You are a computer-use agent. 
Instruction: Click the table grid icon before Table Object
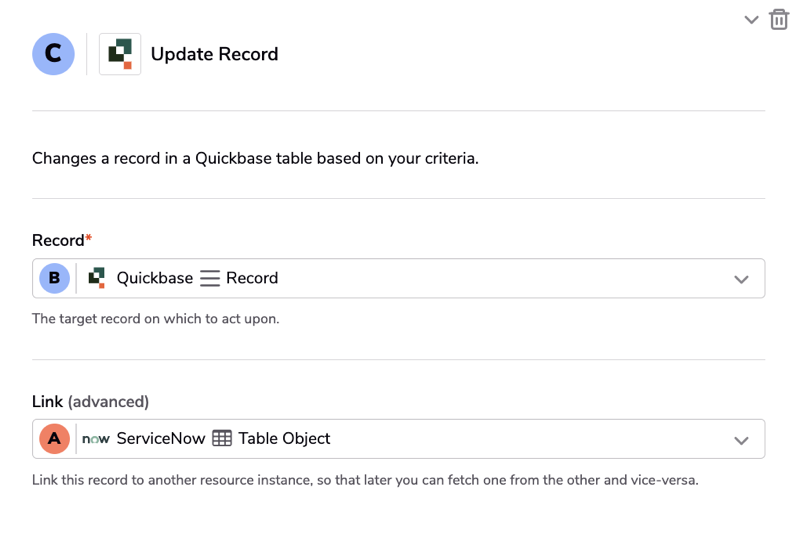(x=222, y=438)
